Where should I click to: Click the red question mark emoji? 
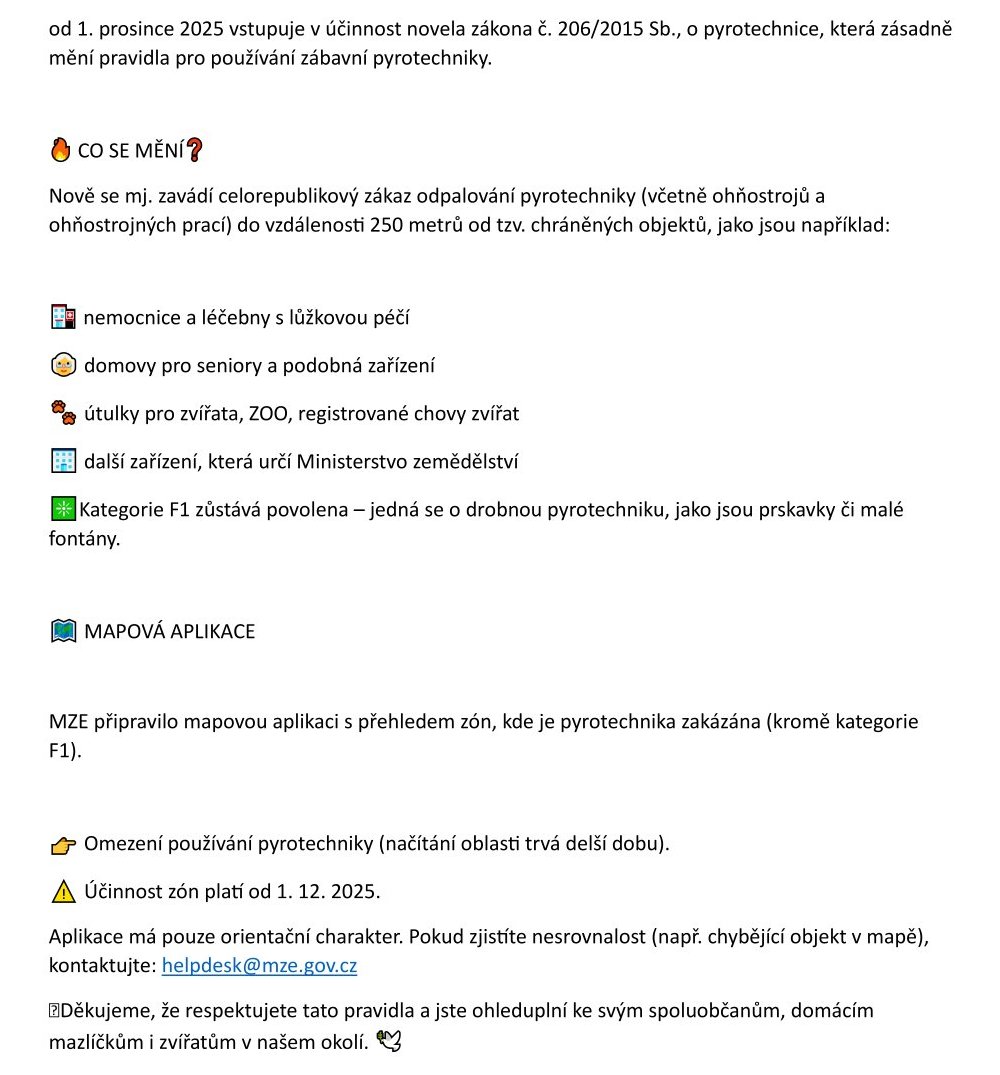coord(195,150)
